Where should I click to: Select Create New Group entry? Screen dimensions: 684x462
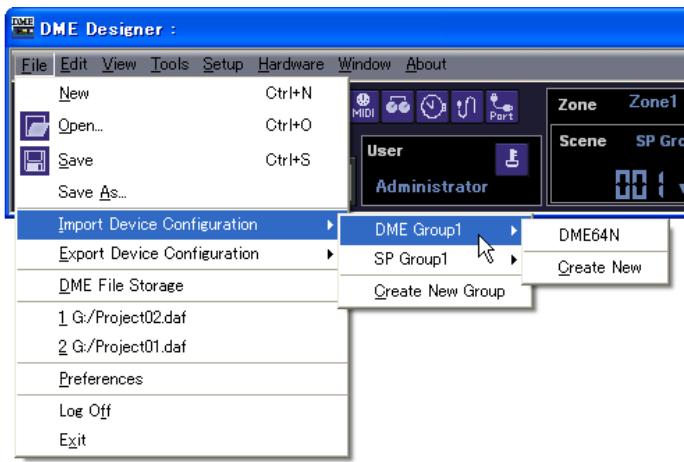[x=435, y=291]
